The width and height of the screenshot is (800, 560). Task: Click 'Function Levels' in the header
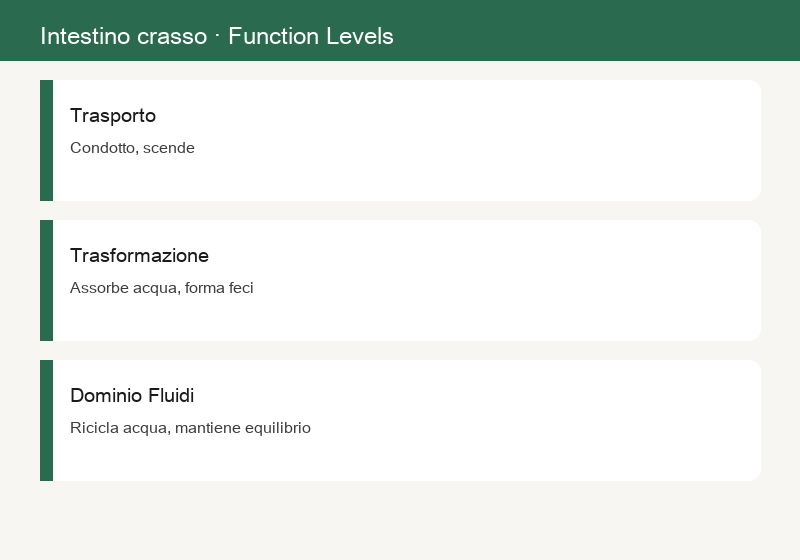(x=311, y=36)
